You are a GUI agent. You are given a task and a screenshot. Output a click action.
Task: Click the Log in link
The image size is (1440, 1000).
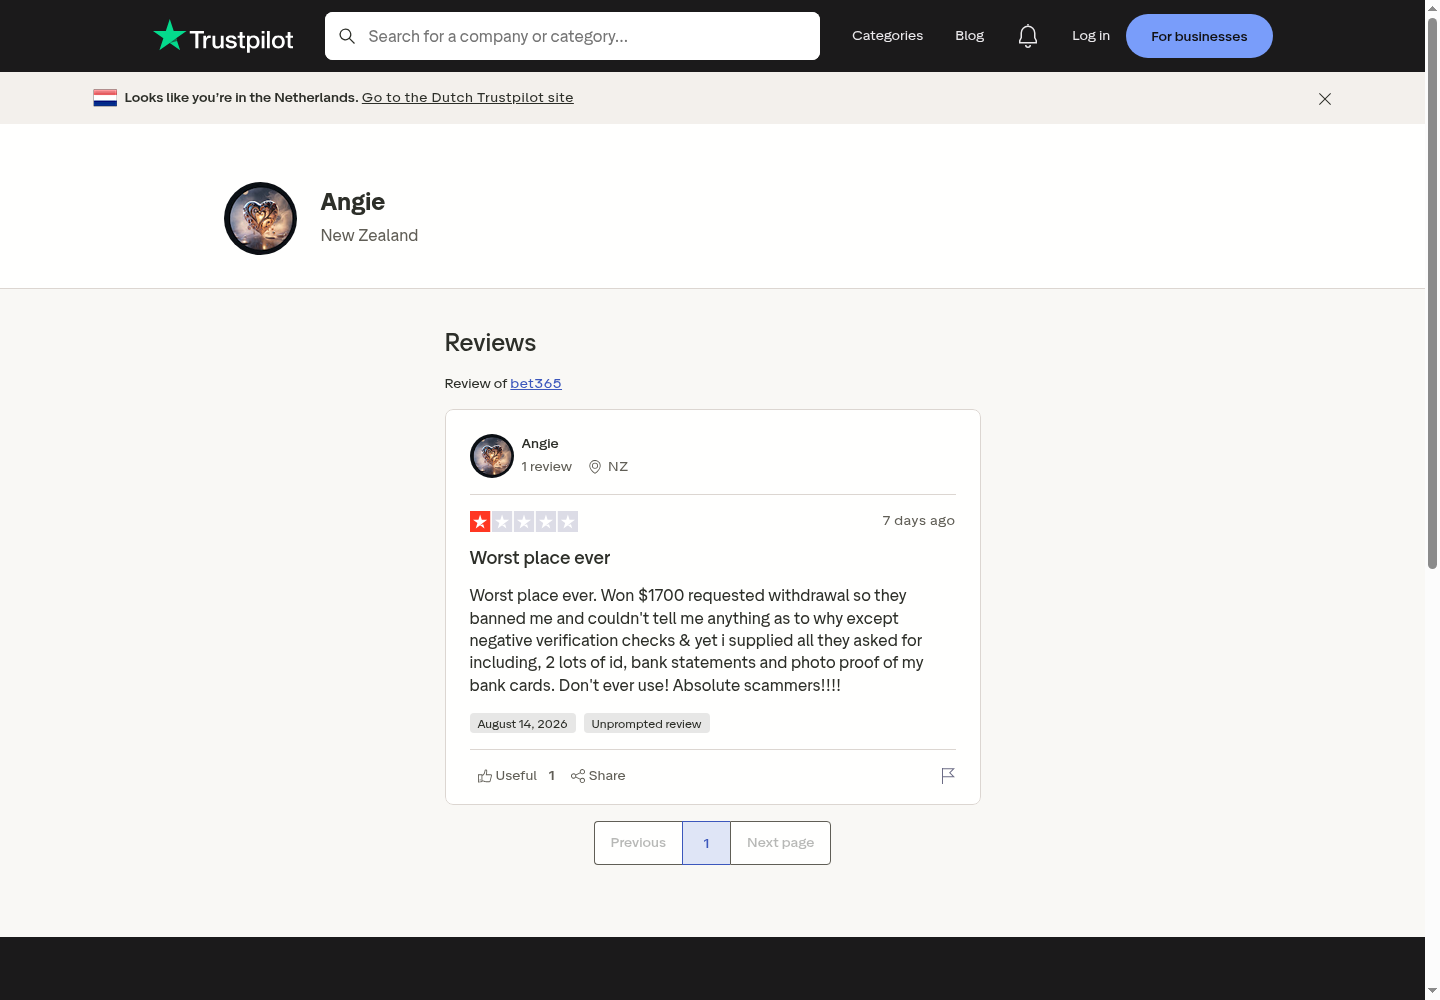[1091, 36]
